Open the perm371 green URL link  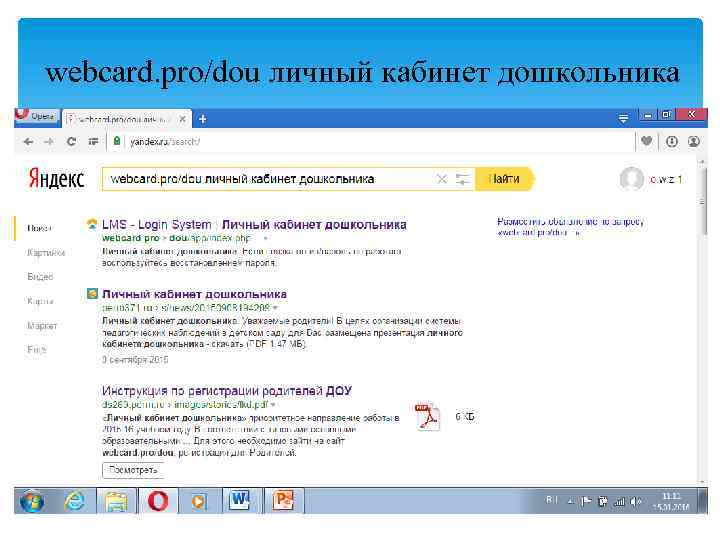(186, 307)
